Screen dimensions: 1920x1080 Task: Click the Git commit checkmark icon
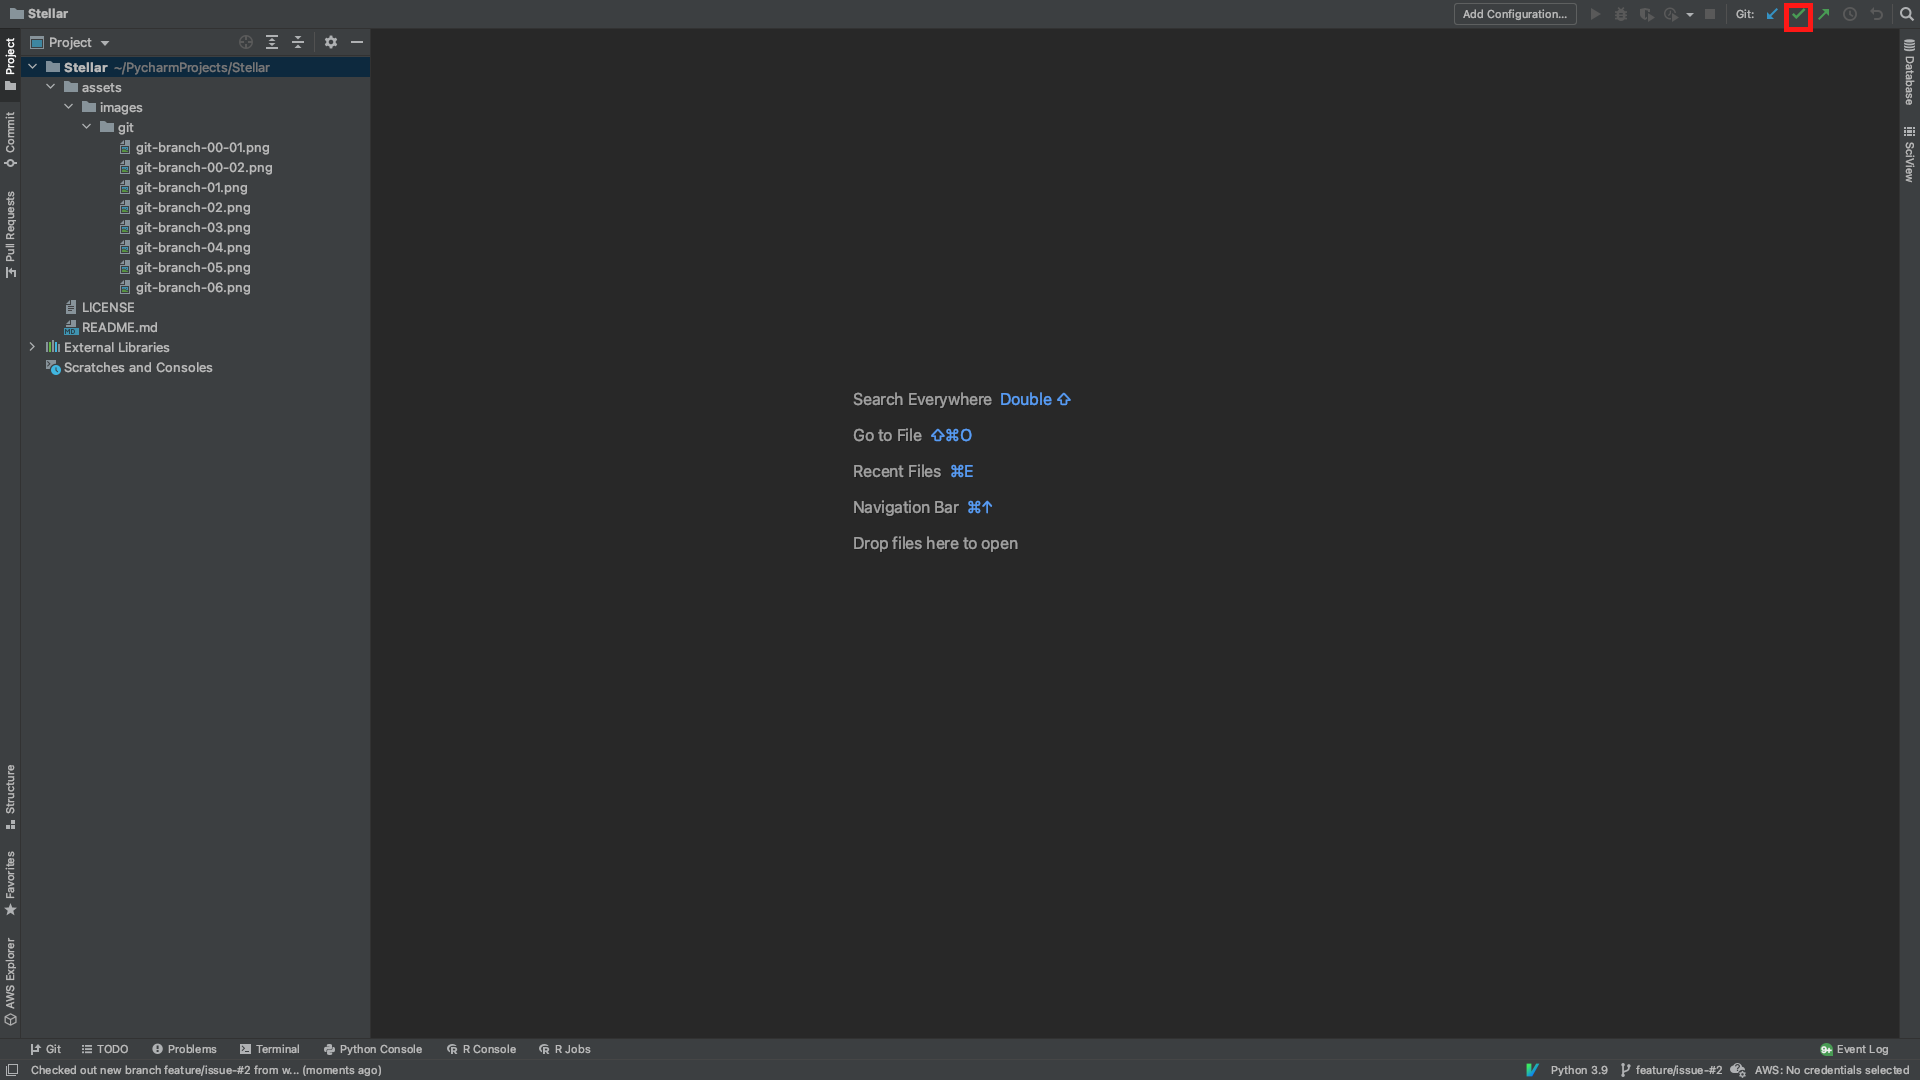tap(1798, 15)
